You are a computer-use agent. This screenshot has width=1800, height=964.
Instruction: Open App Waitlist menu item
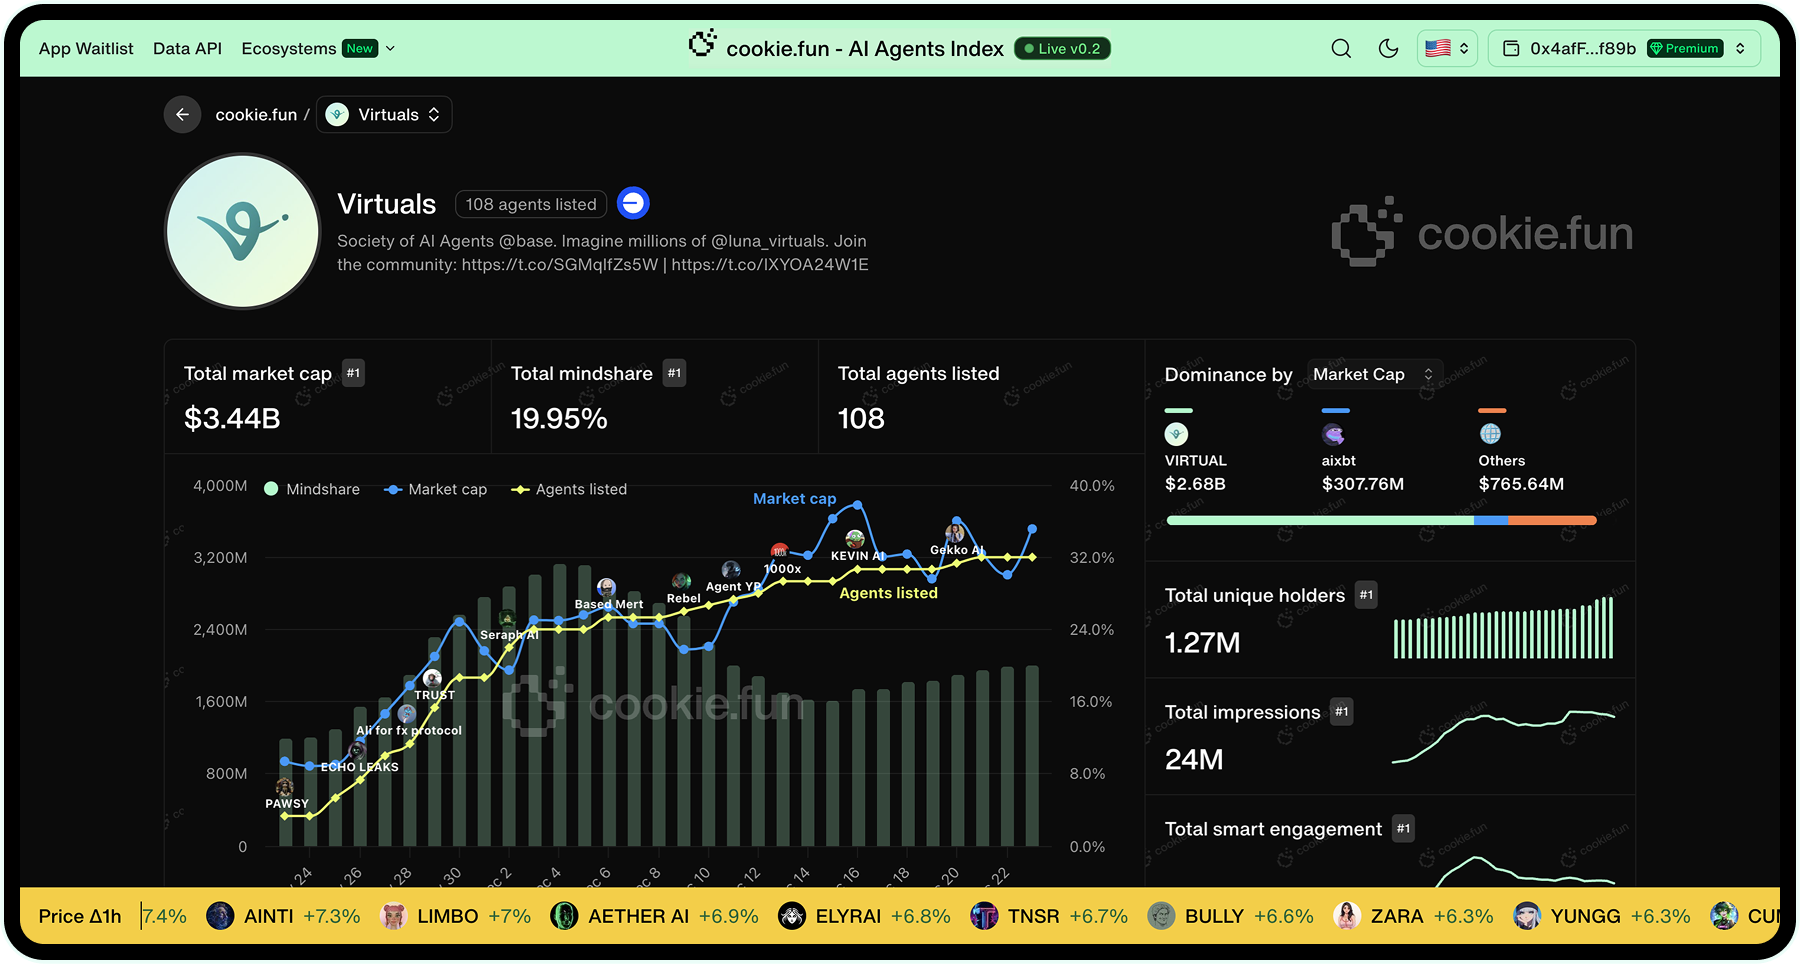coord(86,48)
